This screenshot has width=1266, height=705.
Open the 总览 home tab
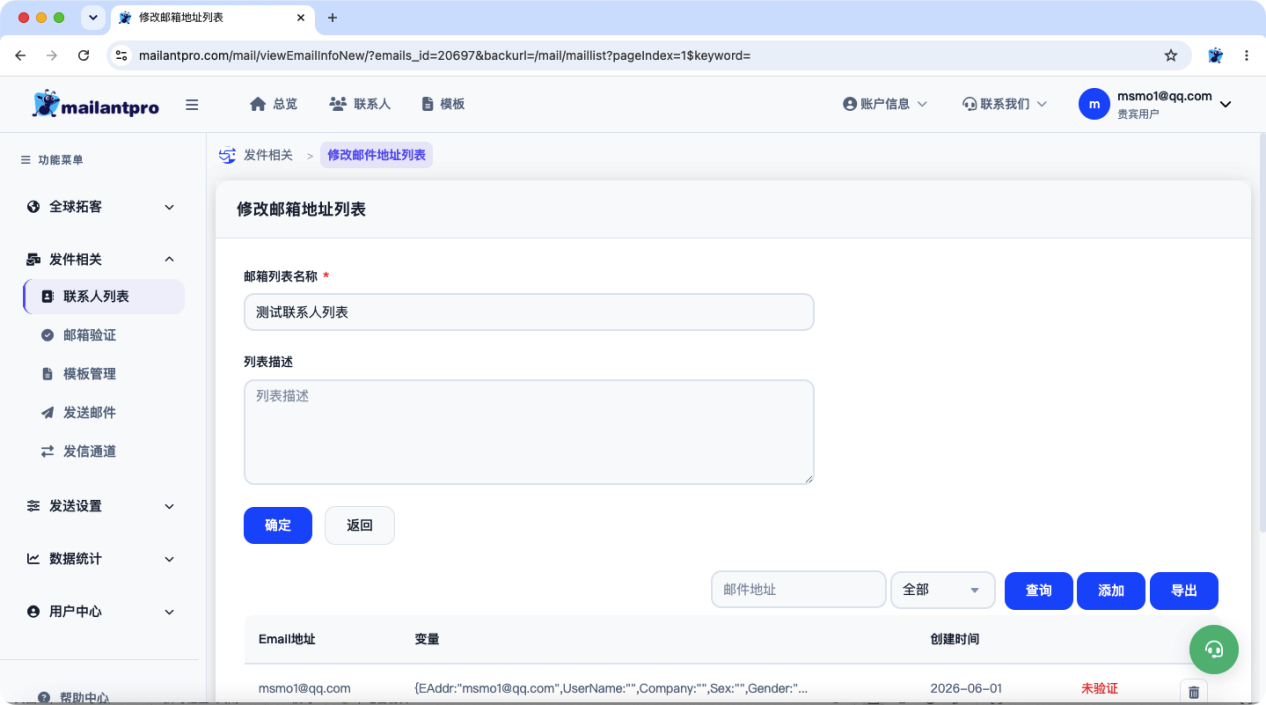[x=273, y=104]
